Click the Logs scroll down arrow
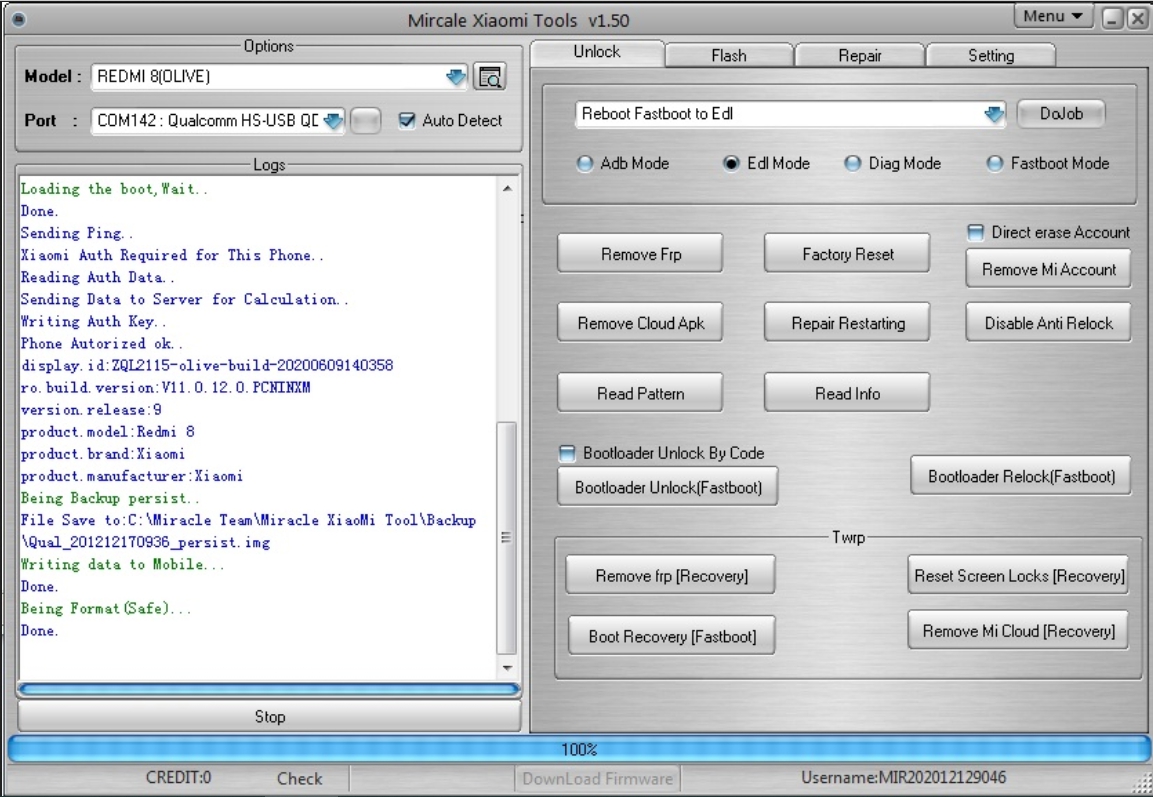Viewport: 1153px width, 797px height. [507, 668]
